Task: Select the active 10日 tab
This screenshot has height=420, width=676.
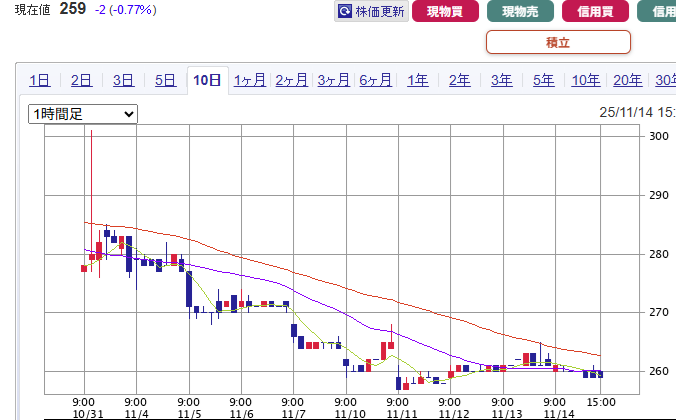Action: (208, 81)
